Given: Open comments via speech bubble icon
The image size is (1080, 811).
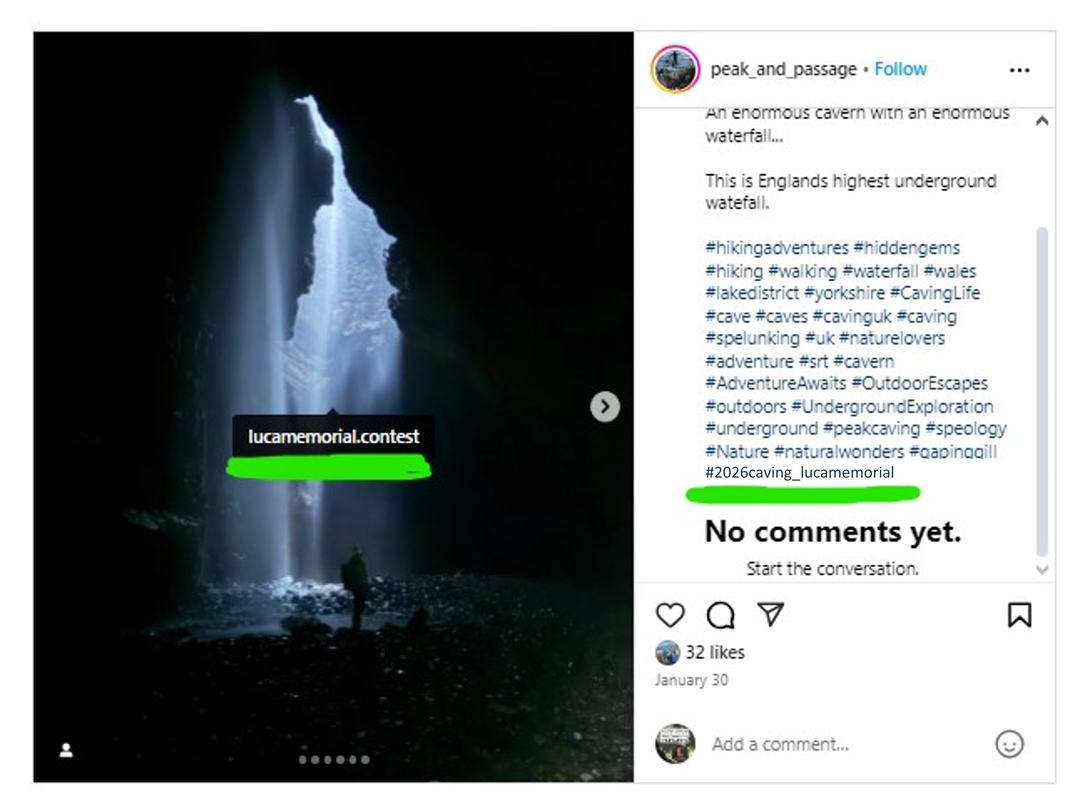Looking at the screenshot, I should [x=720, y=615].
